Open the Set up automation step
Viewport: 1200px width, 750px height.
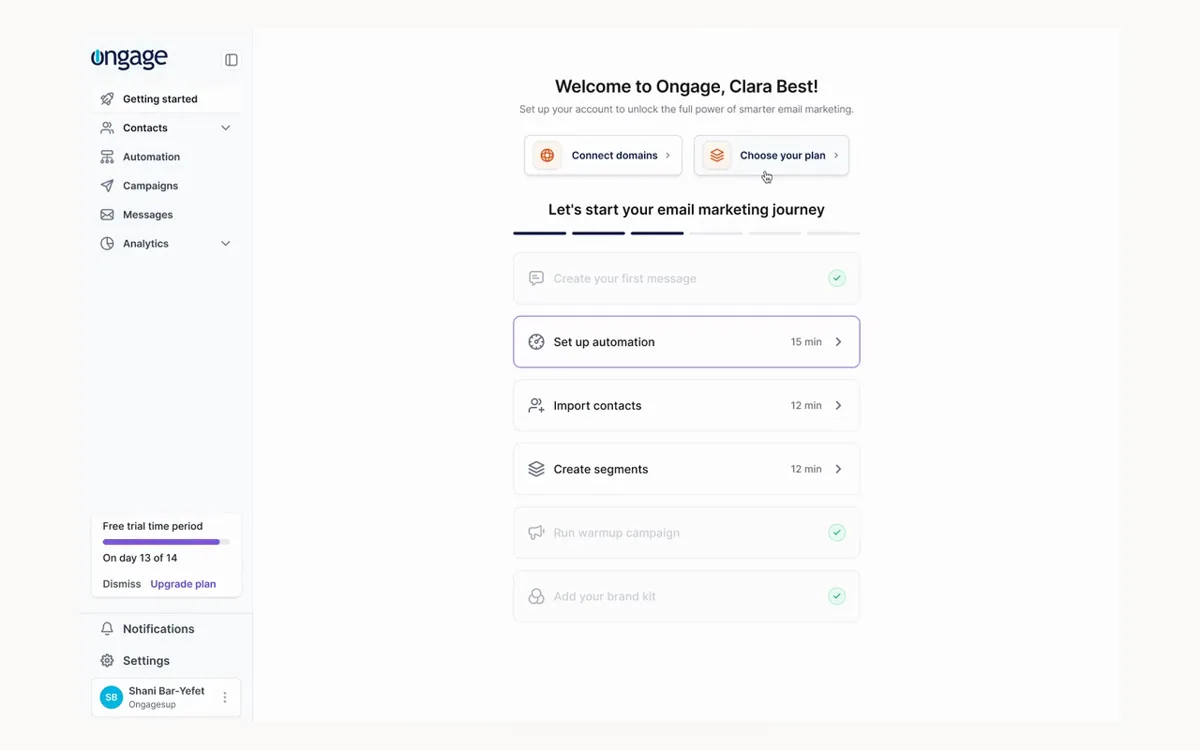point(686,342)
